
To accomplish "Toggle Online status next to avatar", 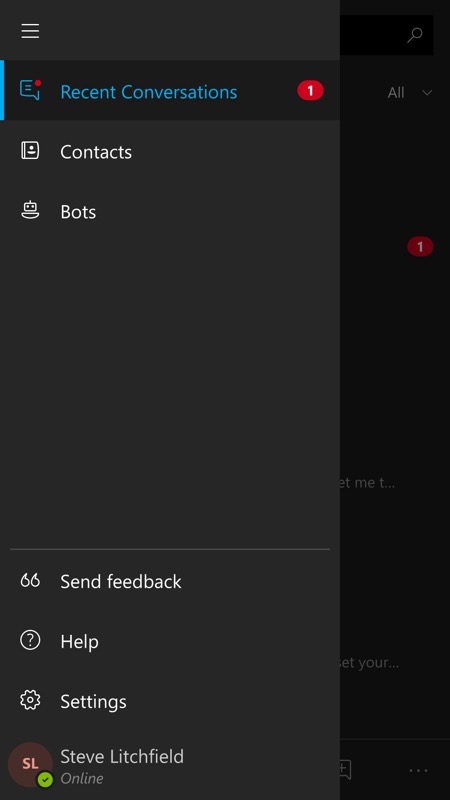I will (82, 779).
